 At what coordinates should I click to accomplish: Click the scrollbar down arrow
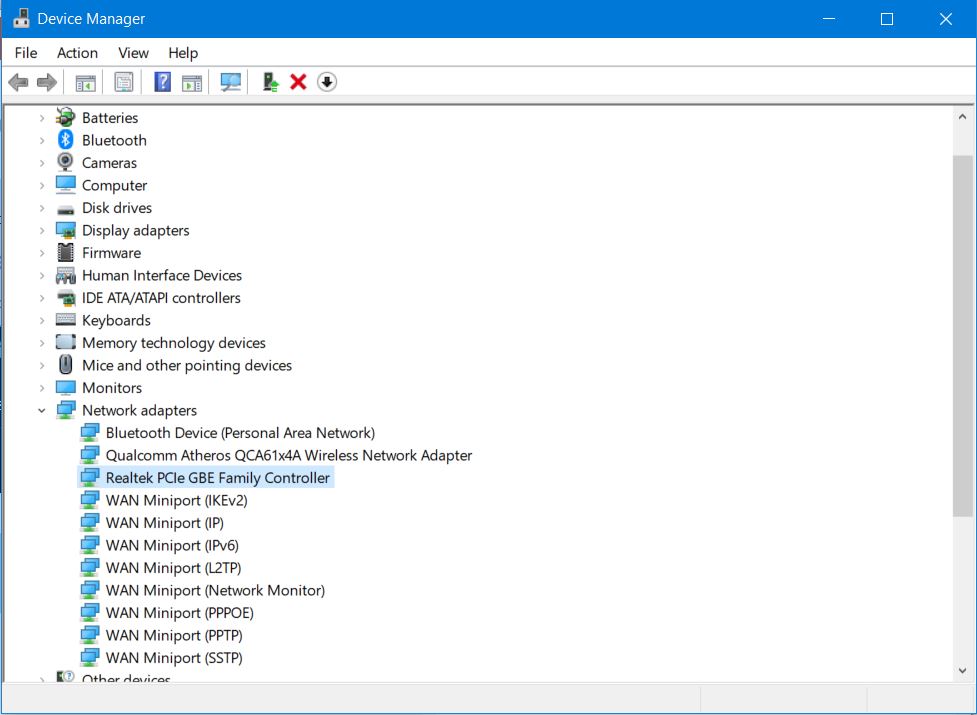tap(962, 671)
